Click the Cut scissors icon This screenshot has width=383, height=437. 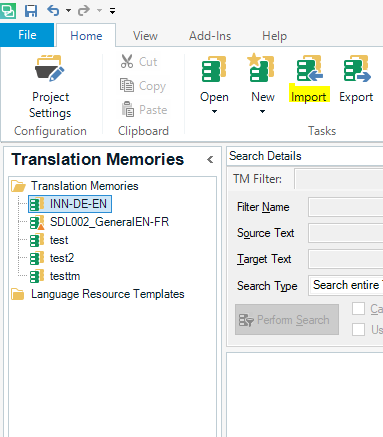(127, 61)
